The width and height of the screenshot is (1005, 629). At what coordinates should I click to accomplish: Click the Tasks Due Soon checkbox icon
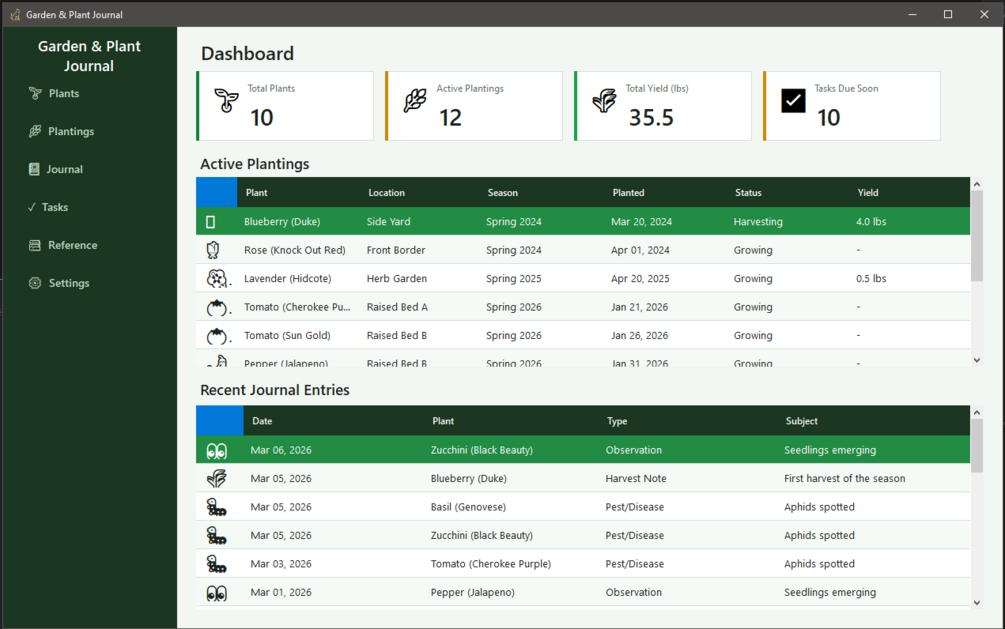click(x=793, y=101)
